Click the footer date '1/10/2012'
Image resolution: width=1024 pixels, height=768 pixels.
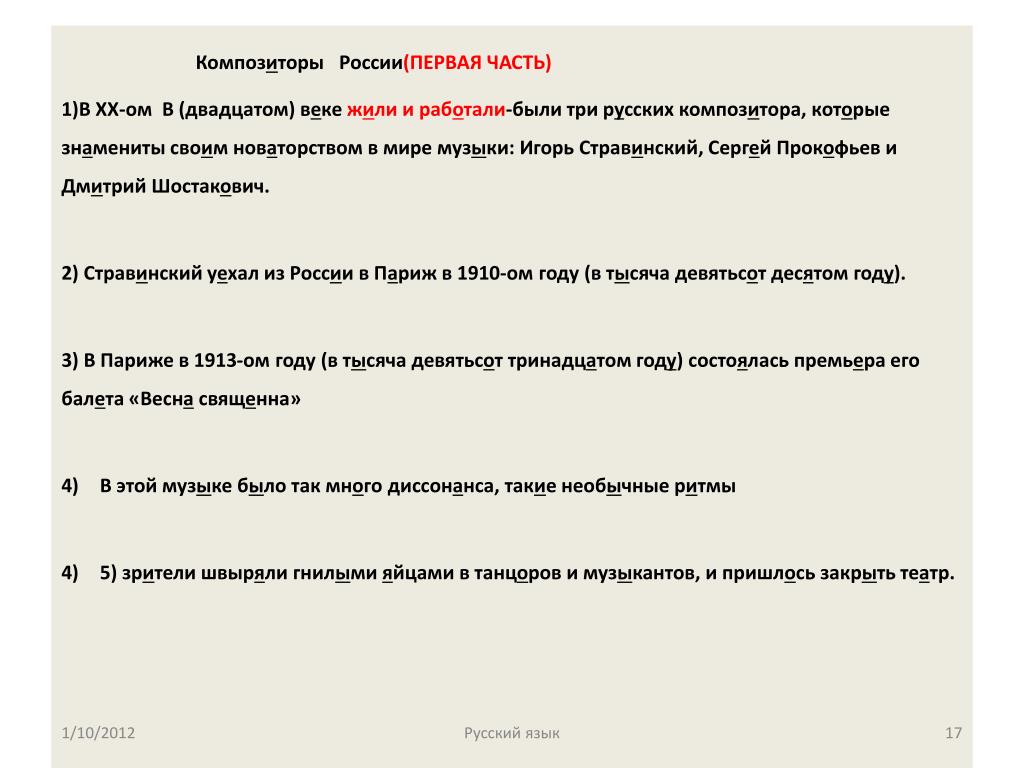(98, 733)
